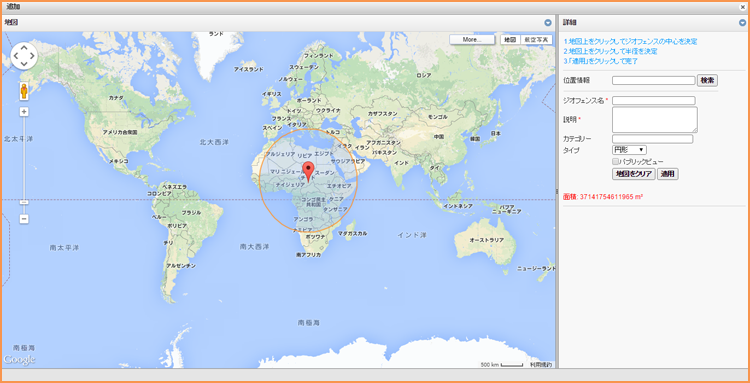The image size is (750, 383).
Task: Click the 位置情報 text field
Action: (653, 80)
